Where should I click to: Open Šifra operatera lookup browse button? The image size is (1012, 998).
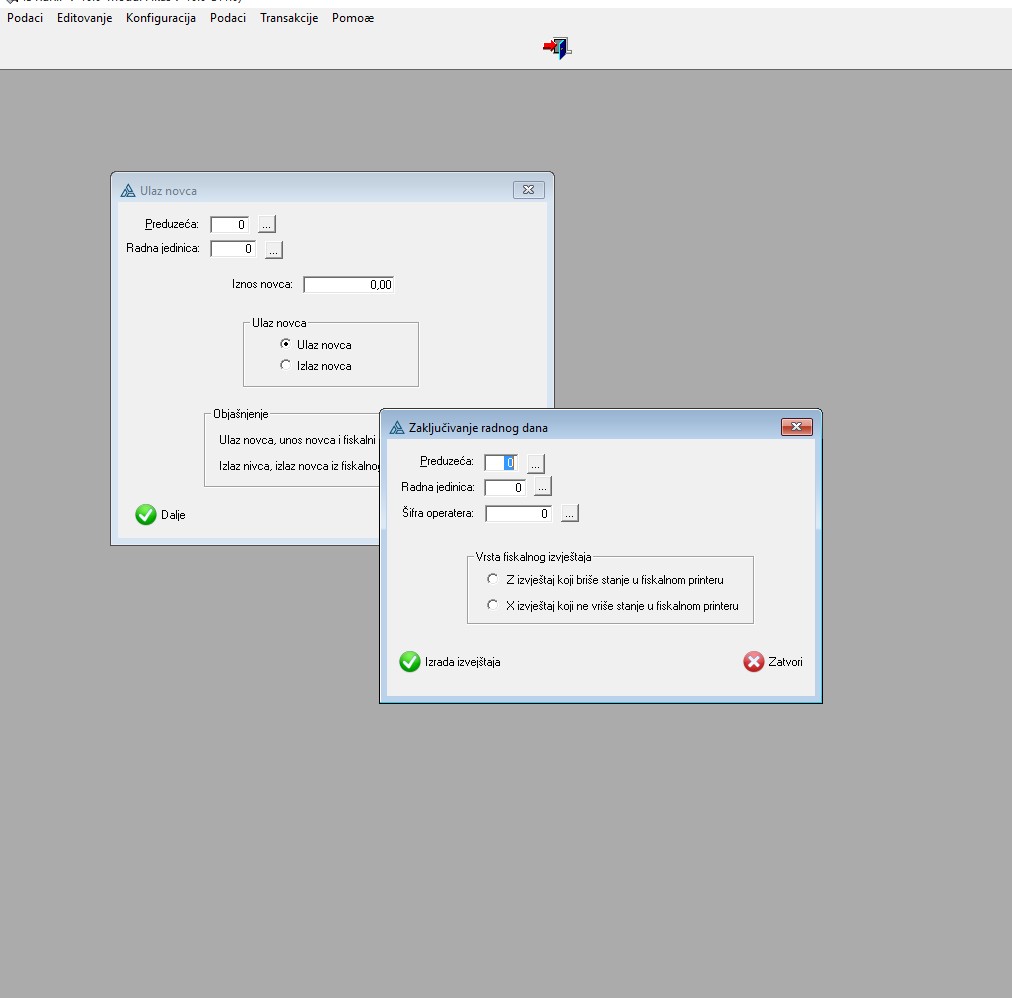click(570, 514)
